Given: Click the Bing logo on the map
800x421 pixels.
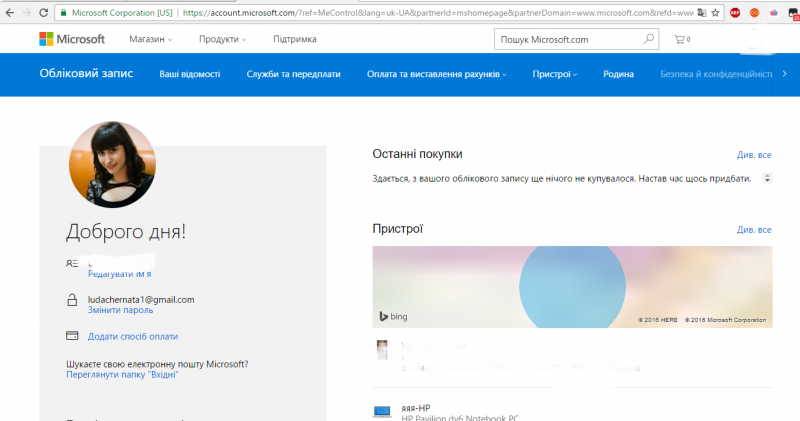Looking at the screenshot, I should [x=393, y=316].
